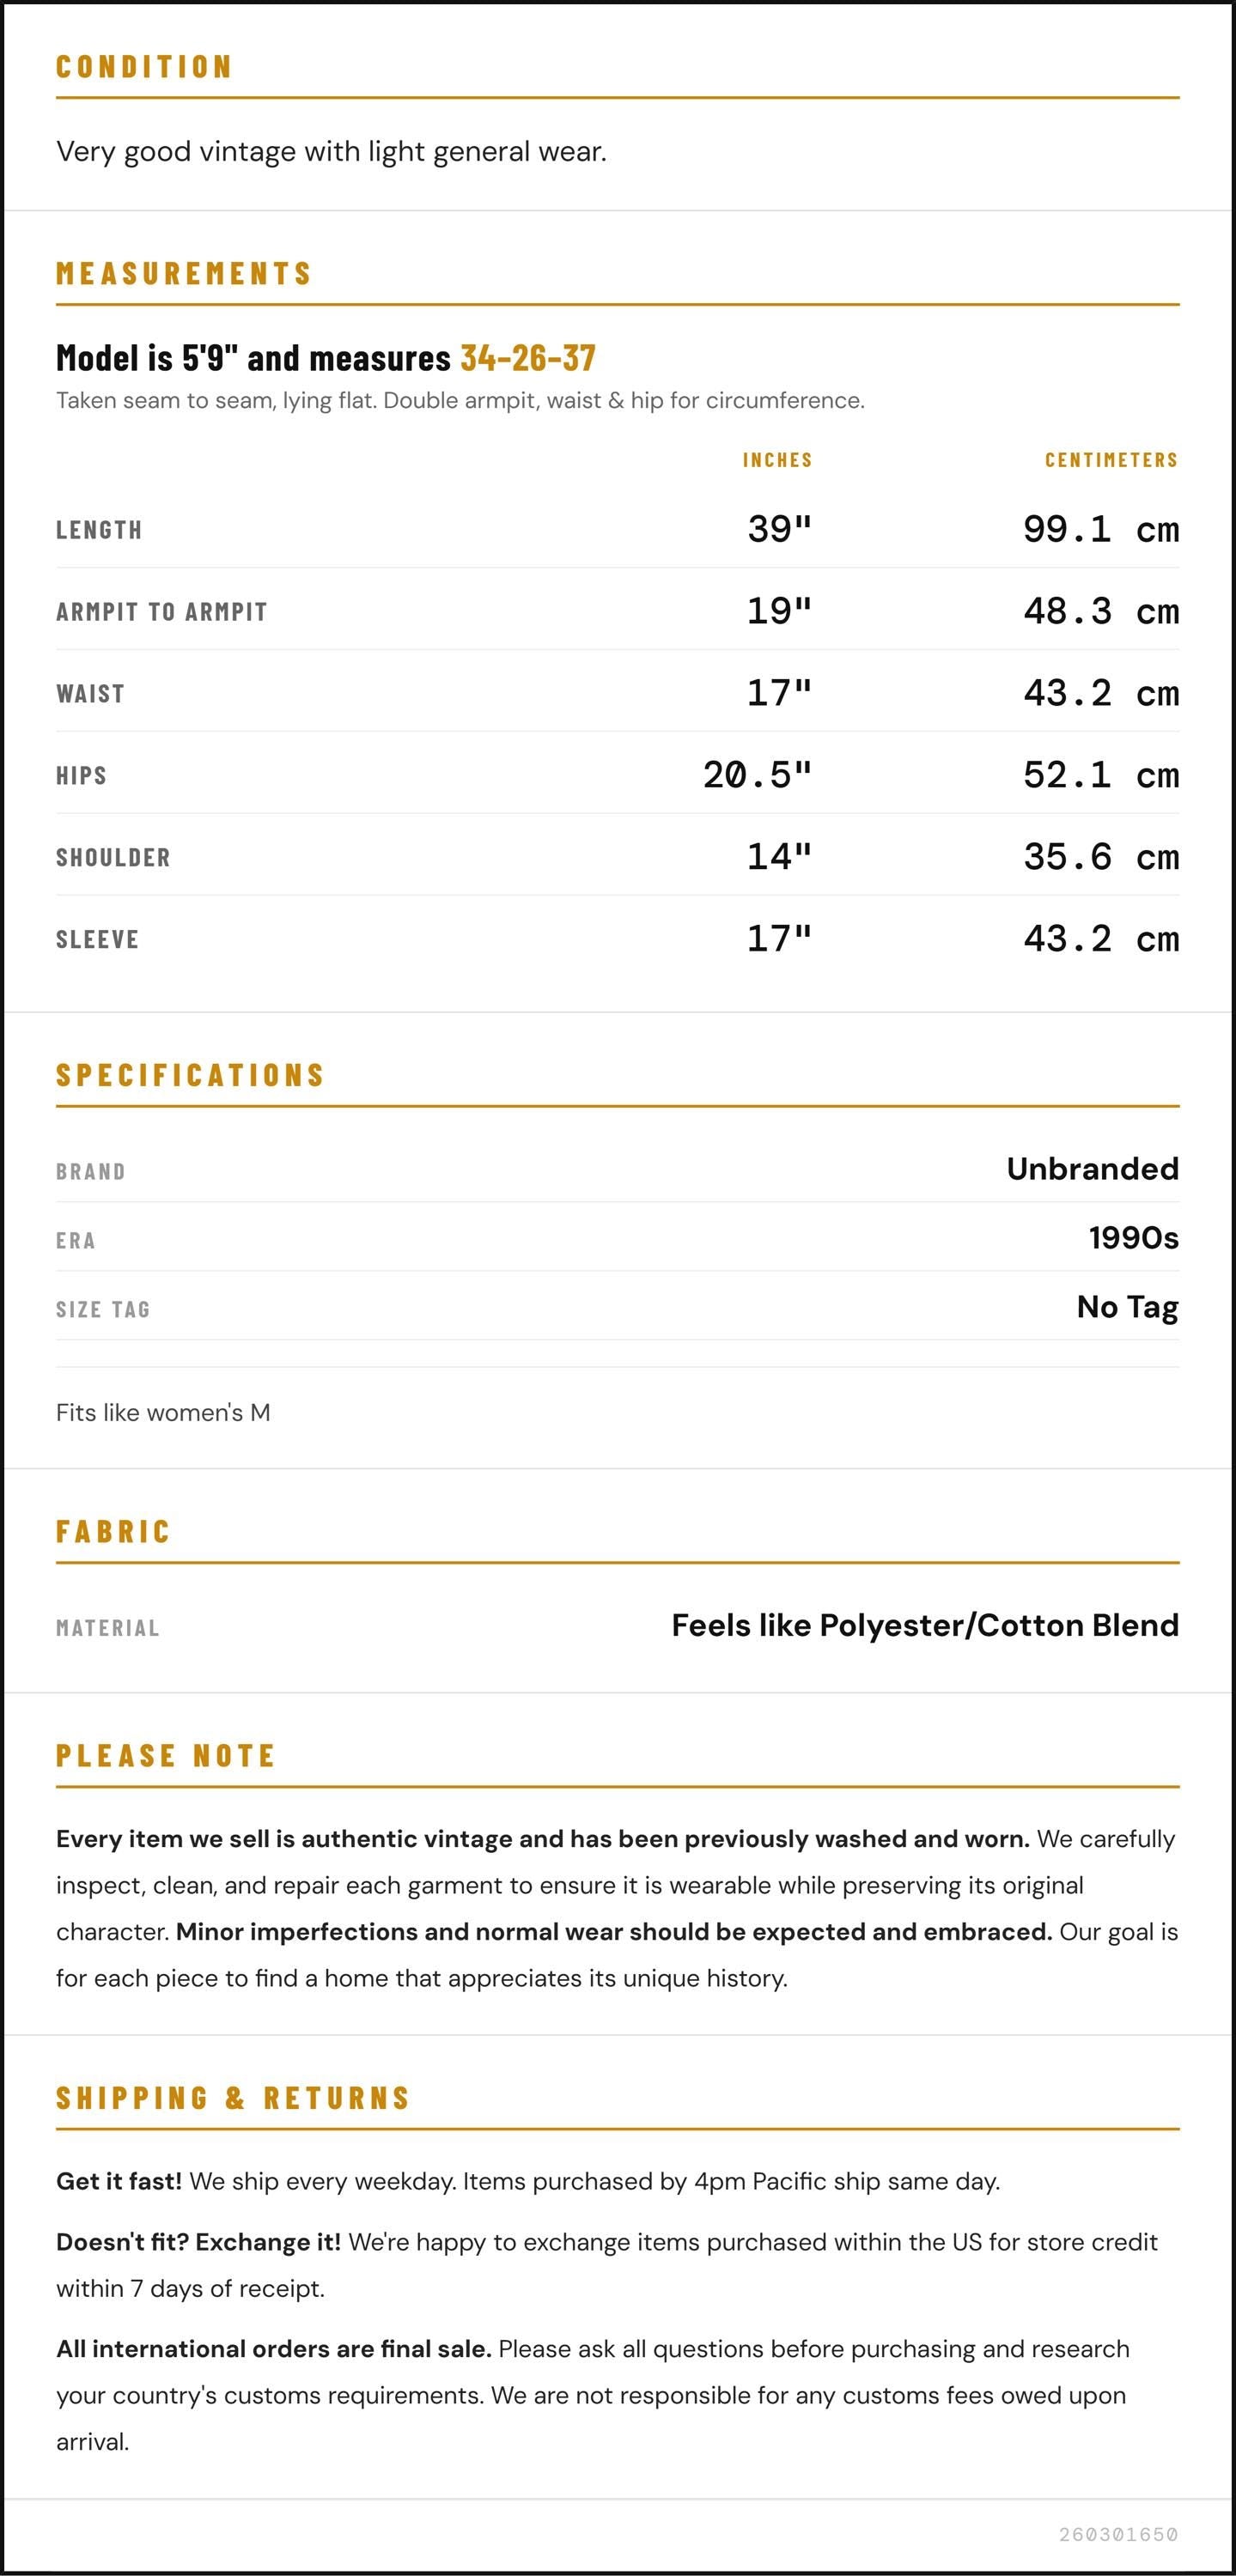Viewport: 1236px width, 2576px height.
Task: Select the Unbranded brand value
Action: pos(1092,1169)
